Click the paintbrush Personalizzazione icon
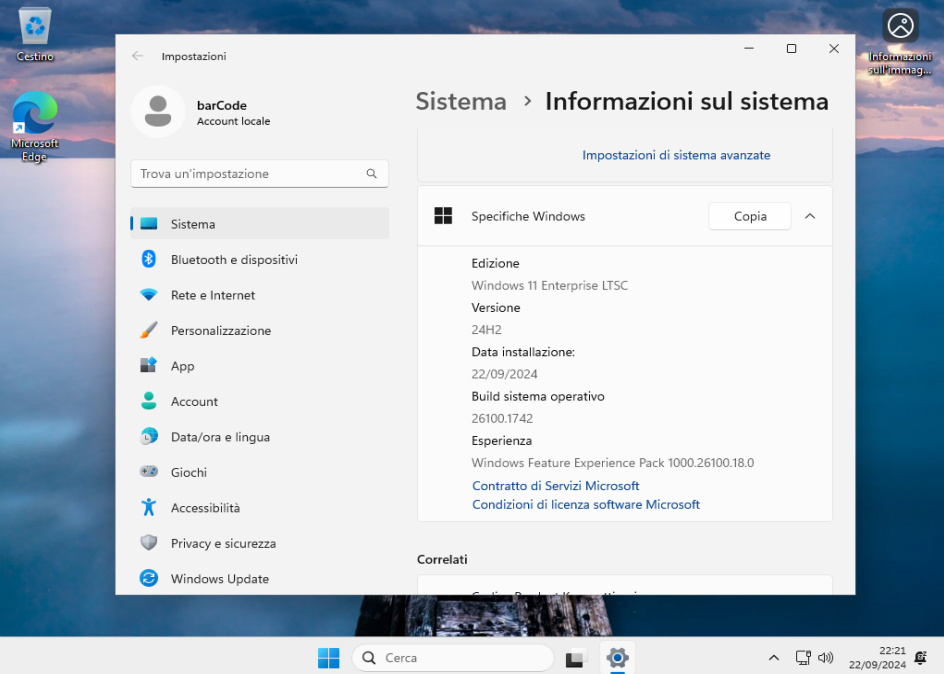 (149, 330)
